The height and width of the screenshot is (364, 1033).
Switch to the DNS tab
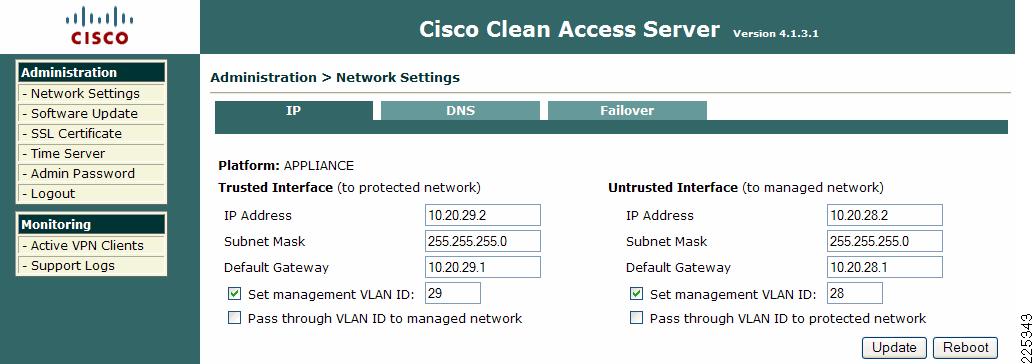tap(461, 111)
